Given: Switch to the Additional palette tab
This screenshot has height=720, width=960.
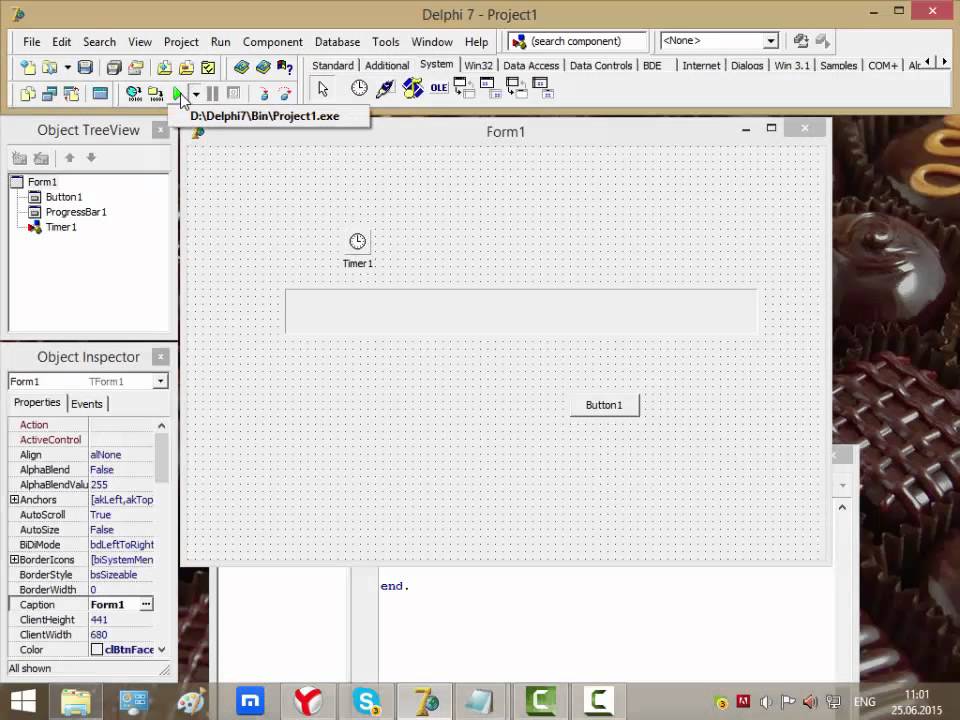Looking at the screenshot, I should pyautogui.click(x=387, y=66).
